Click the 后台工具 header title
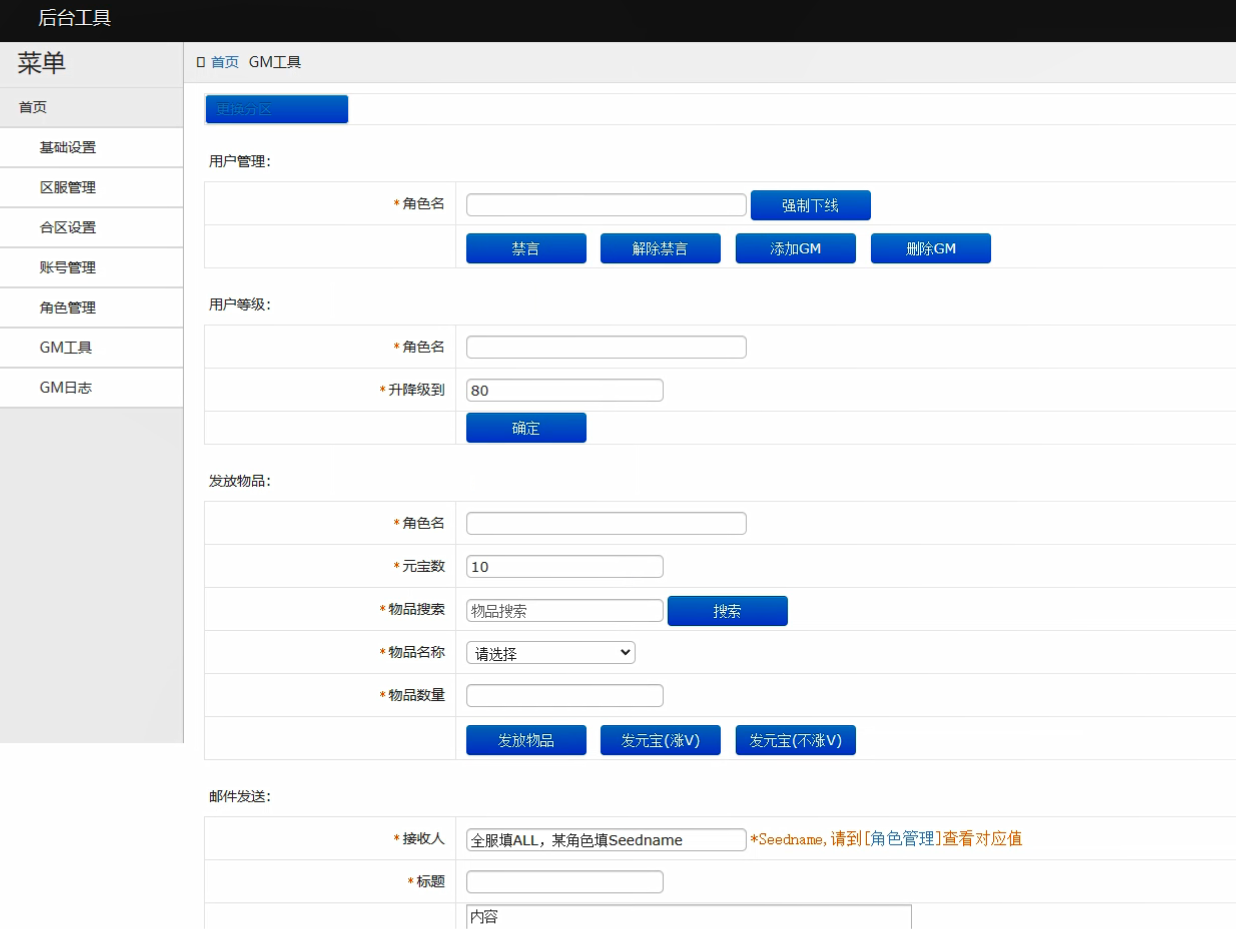This screenshot has height=929, width=1236. (x=74, y=17)
